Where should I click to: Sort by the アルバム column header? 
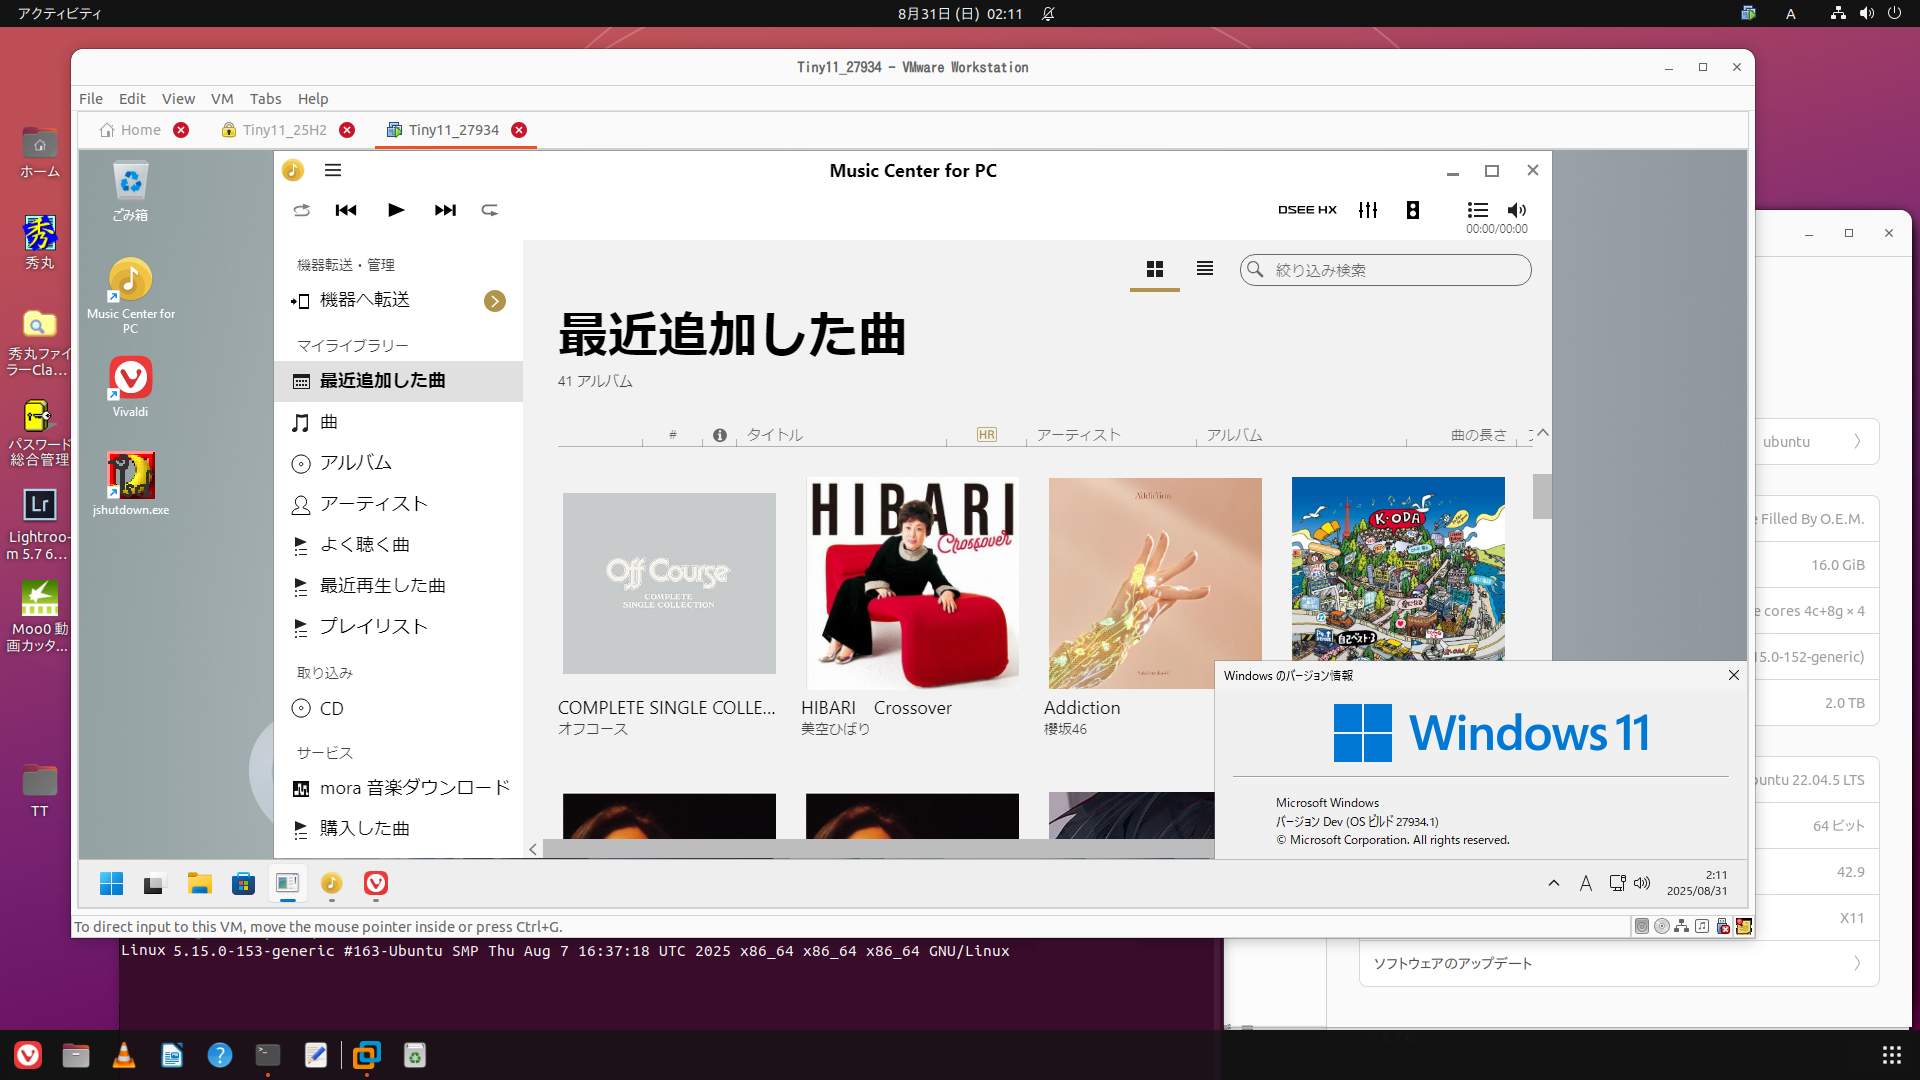point(1234,435)
